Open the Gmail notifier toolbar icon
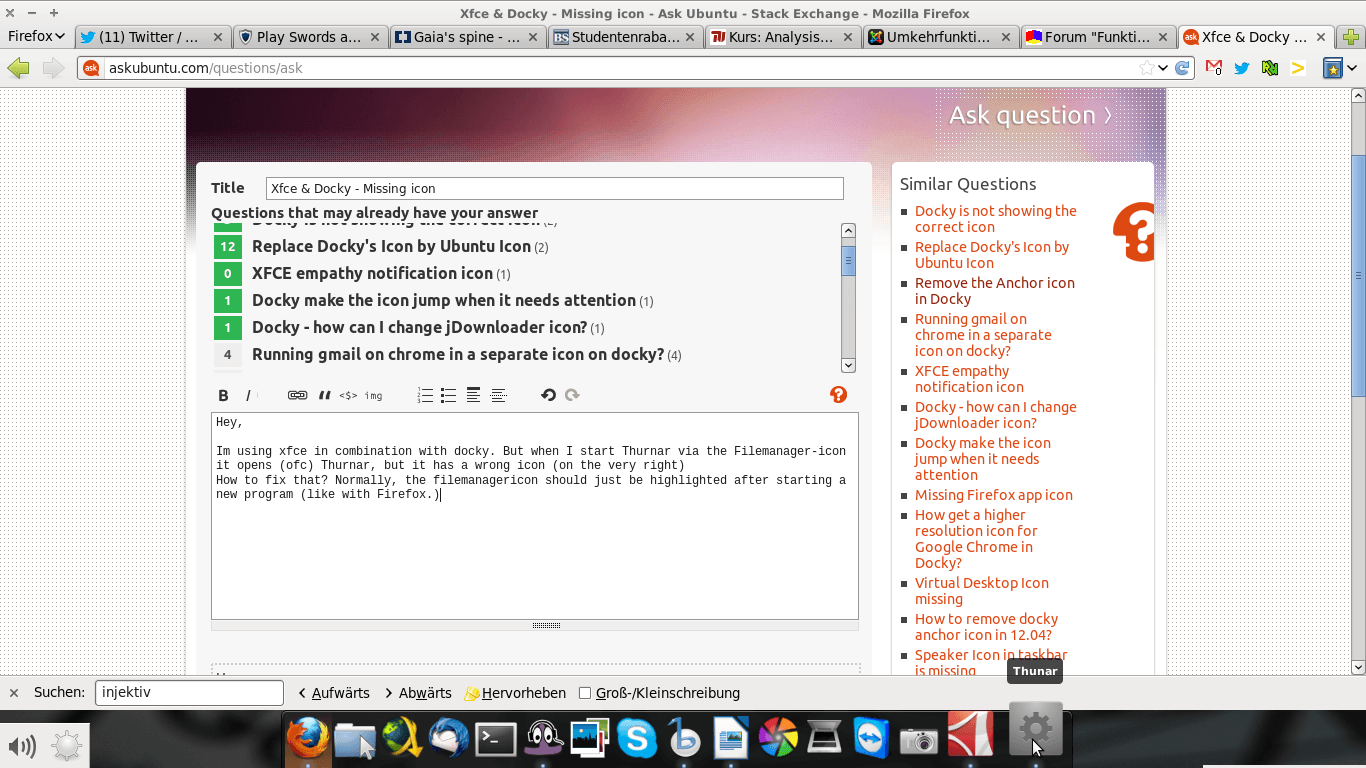 pos(1214,68)
